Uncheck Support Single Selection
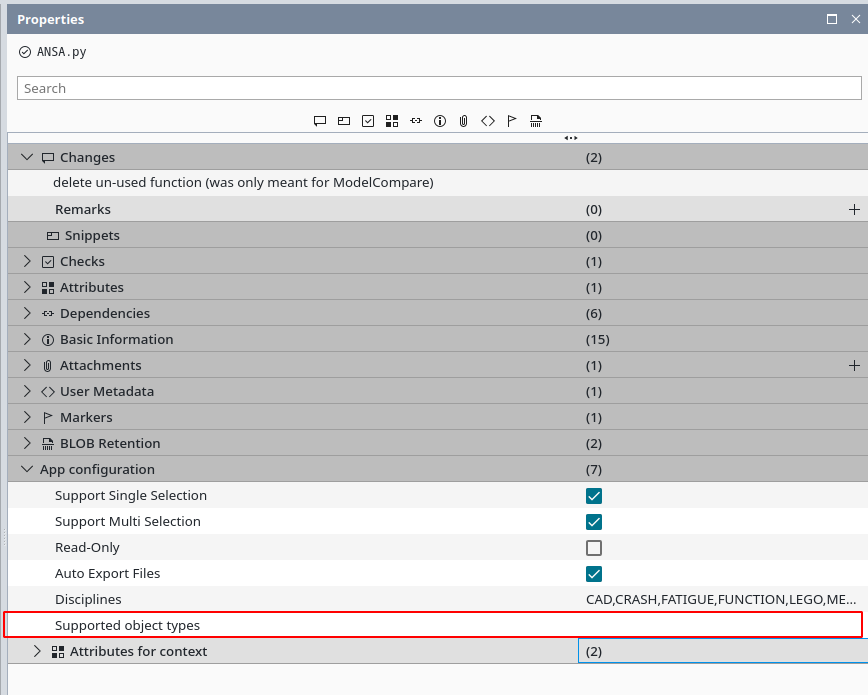 (594, 496)
